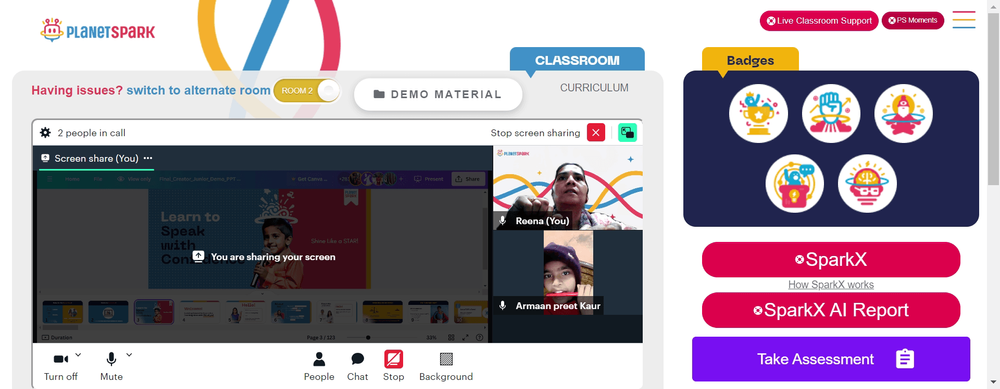Image resolution: width=1000 pixels, height=389 pixels.
Task: Select Reena (You) video tile
Action: click(x=568, y=187)
